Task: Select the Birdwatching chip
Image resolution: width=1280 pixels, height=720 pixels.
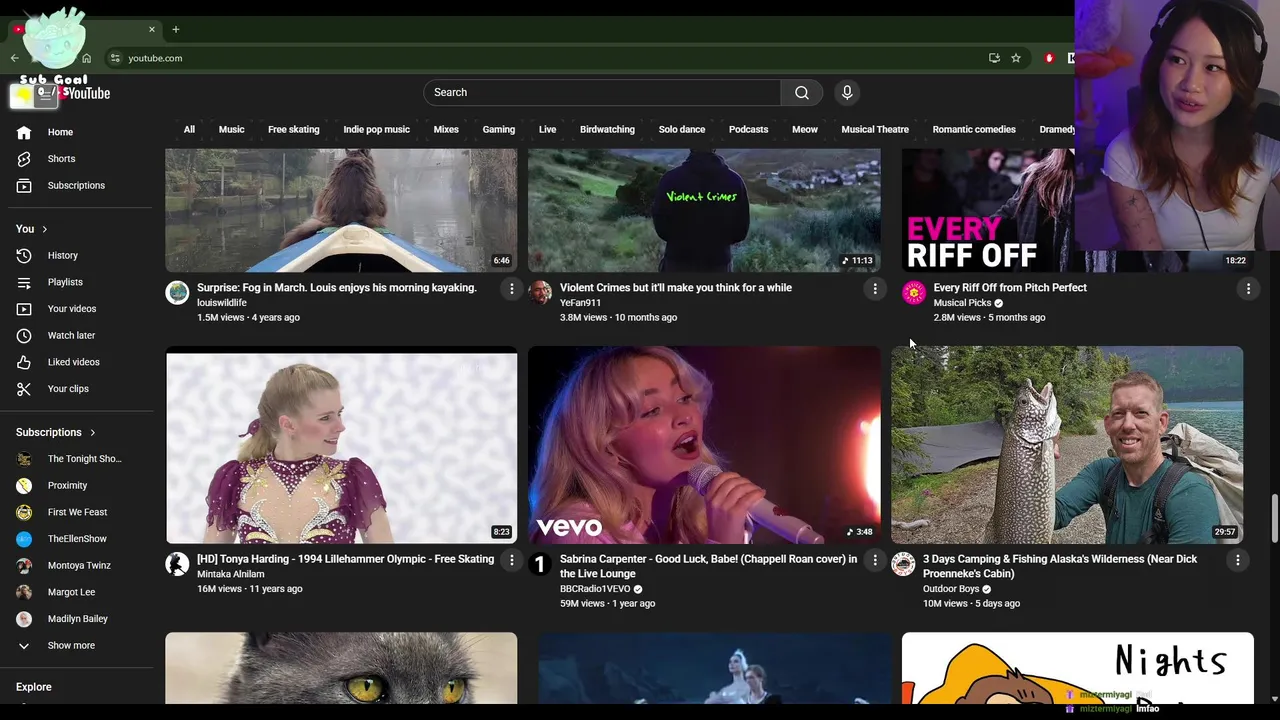Action: pos(607,129)
